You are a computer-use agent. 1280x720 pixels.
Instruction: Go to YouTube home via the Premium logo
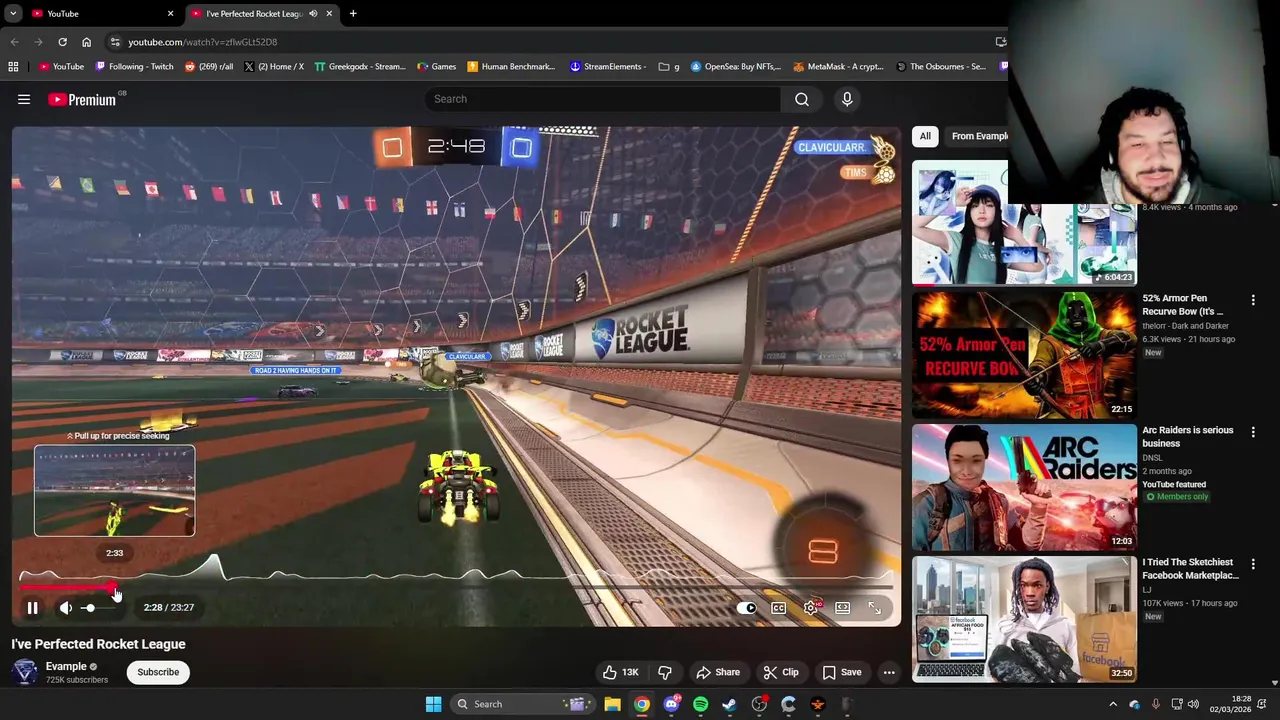(x=82, y=99)
